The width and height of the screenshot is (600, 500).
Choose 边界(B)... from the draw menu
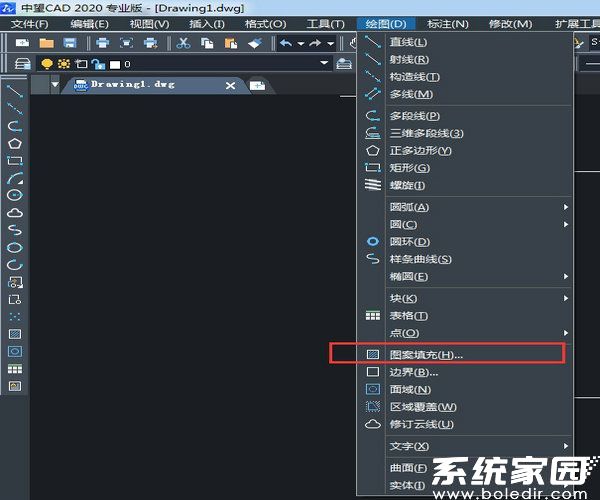465,372
